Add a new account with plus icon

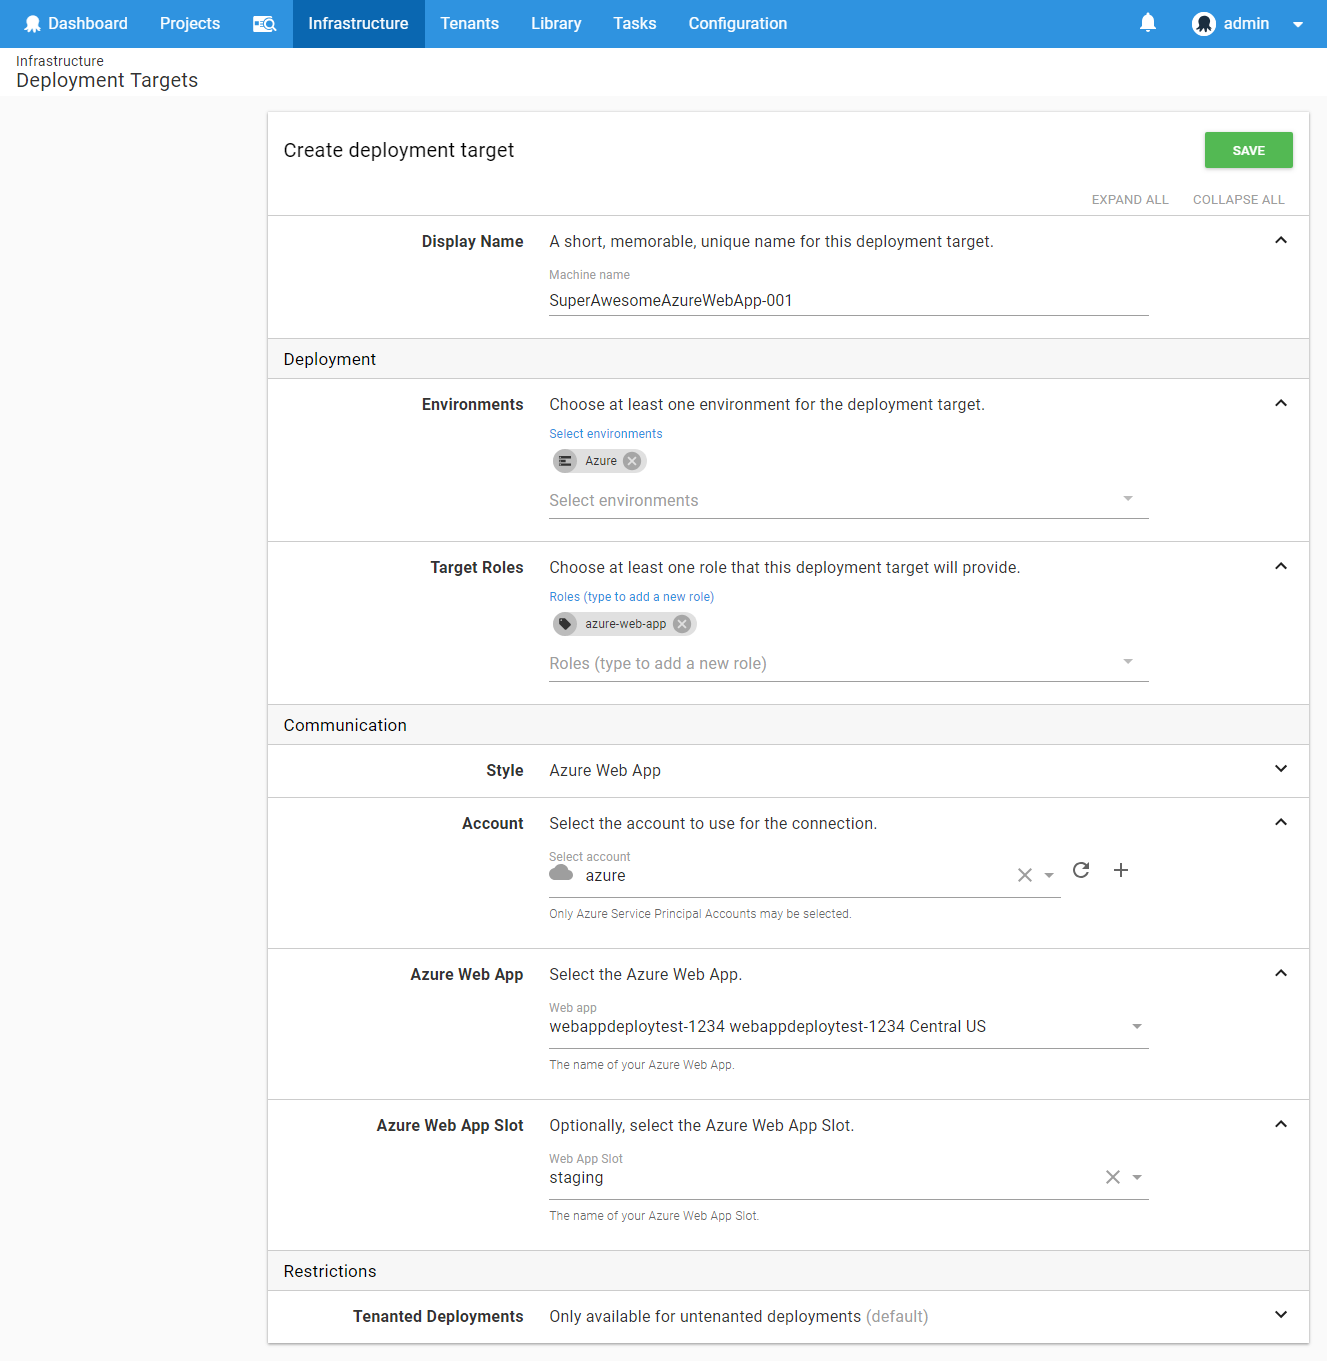click(x=1121, y=870)
